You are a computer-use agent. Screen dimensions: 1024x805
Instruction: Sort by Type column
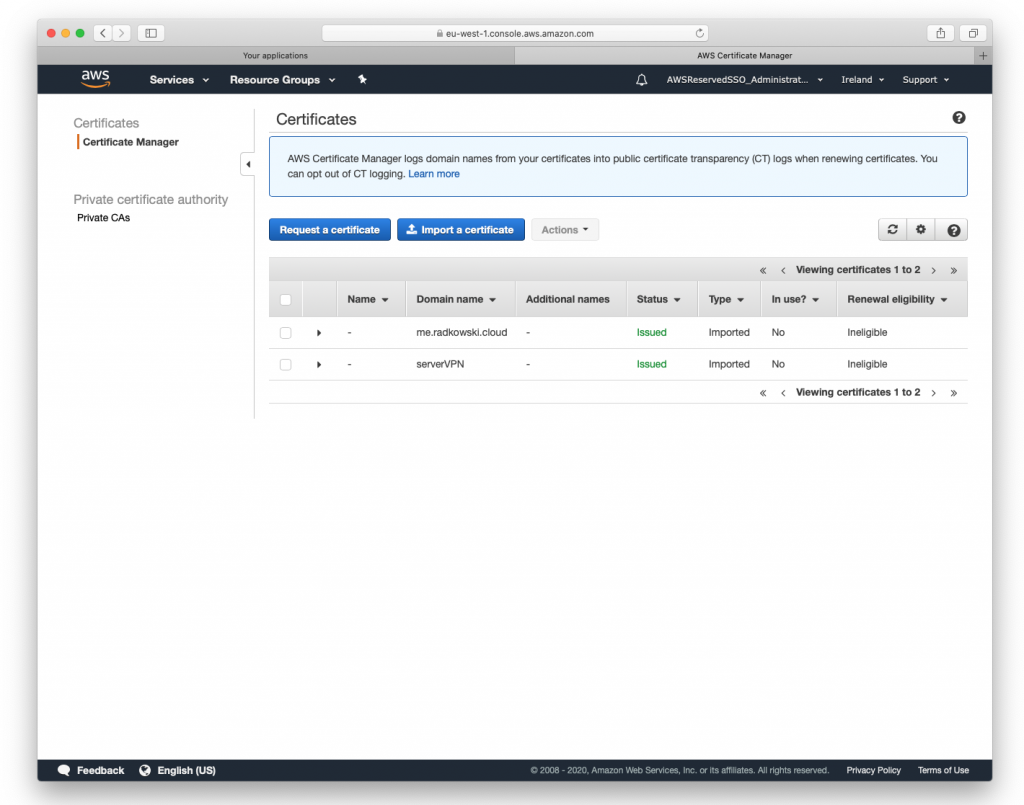coord(726,299)
